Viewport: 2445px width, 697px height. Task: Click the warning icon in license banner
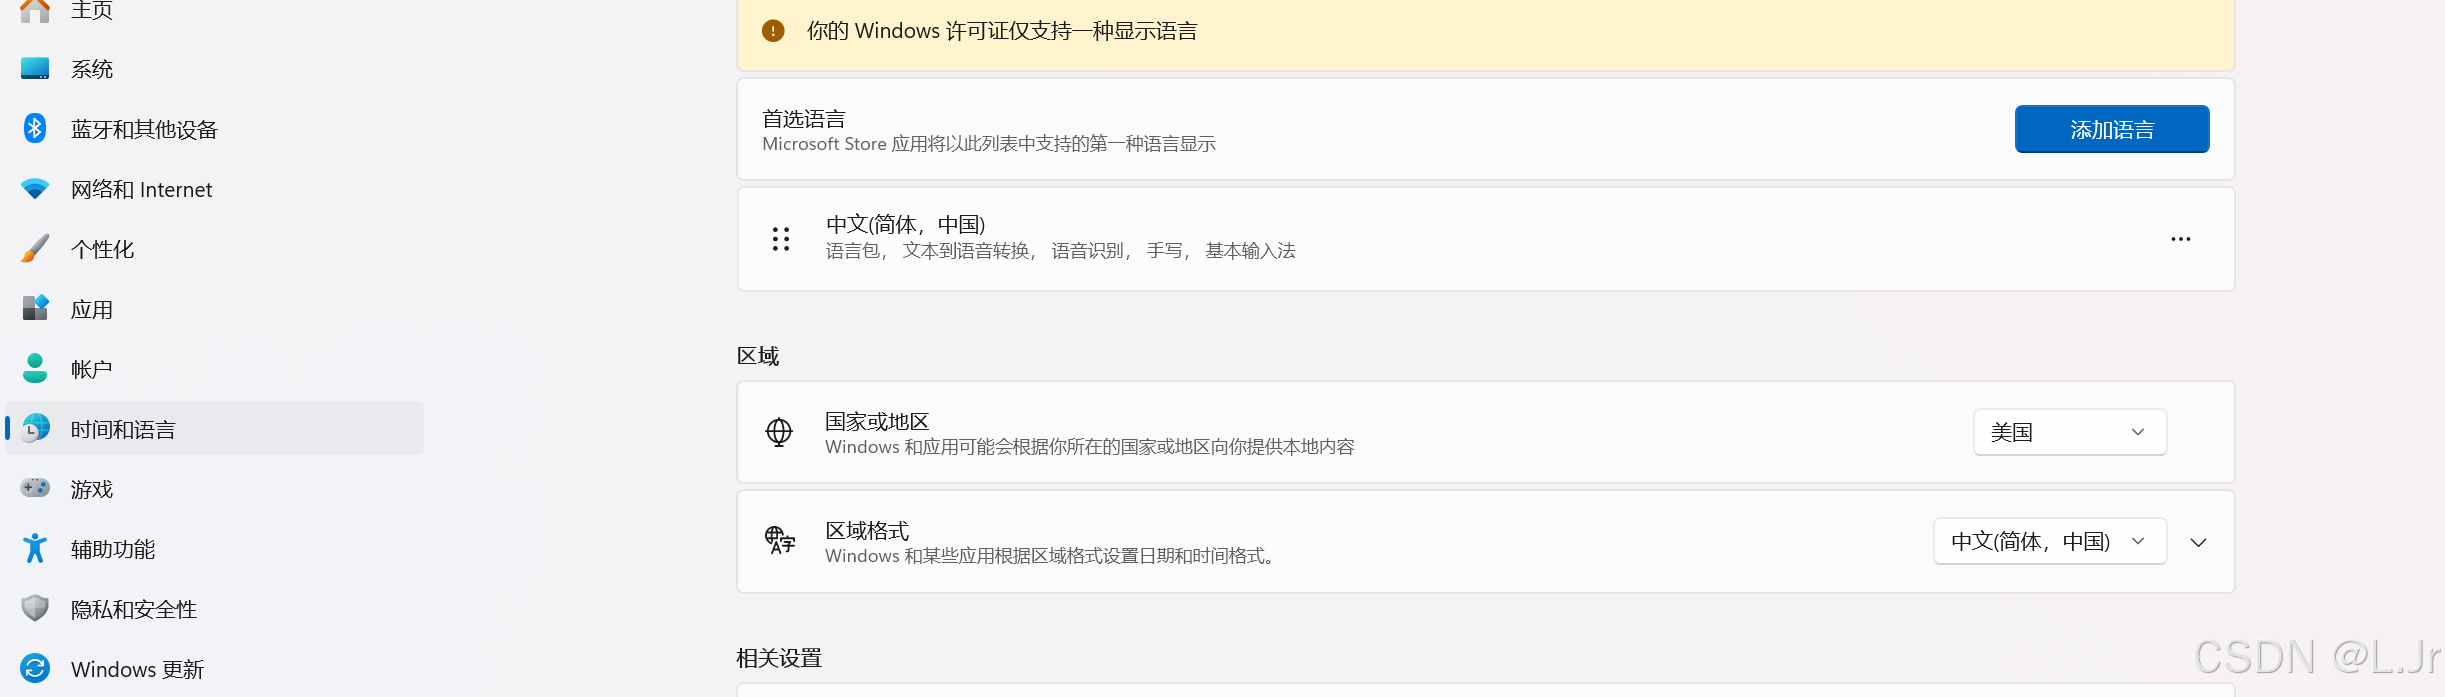tap(773, 31)
